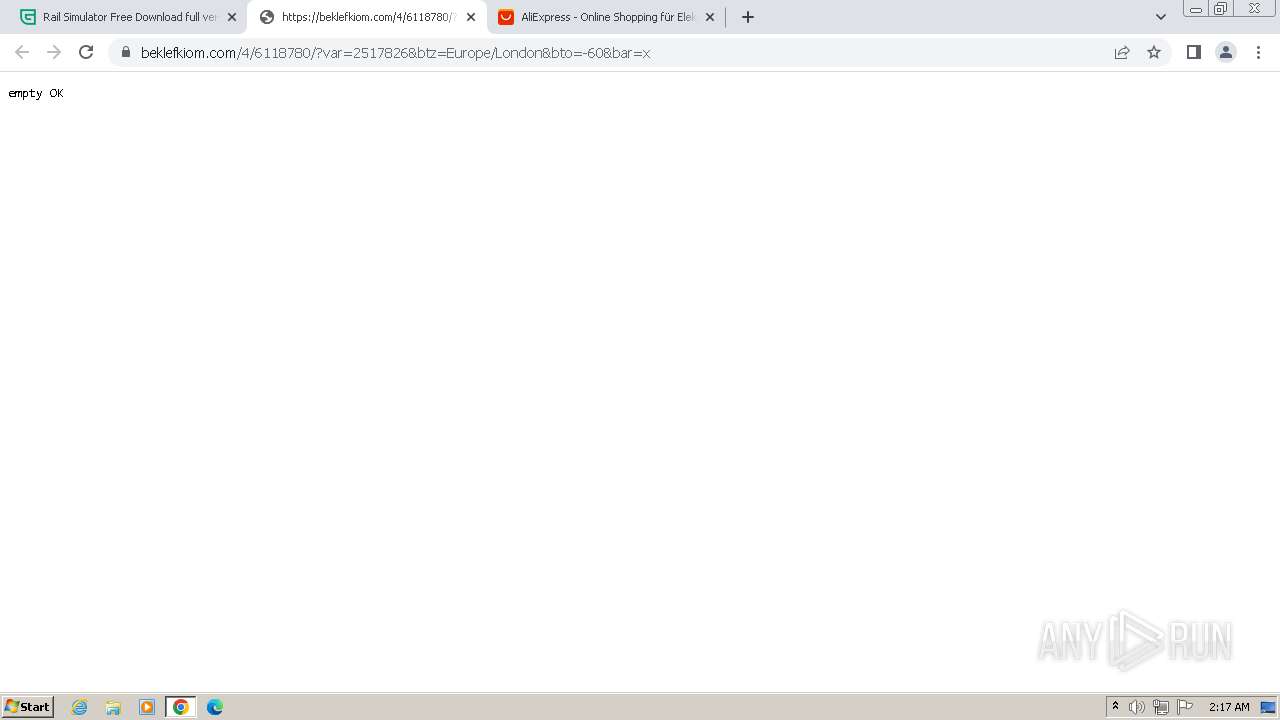Restore down the Chrome window
This screenshot has height=720, width=1280.
click(1221, 9)
